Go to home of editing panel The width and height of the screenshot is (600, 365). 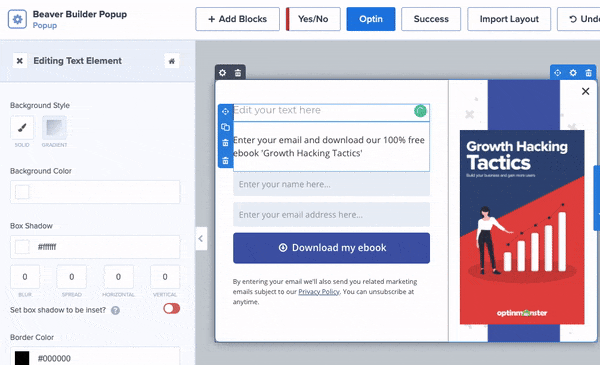coord(172,61)
